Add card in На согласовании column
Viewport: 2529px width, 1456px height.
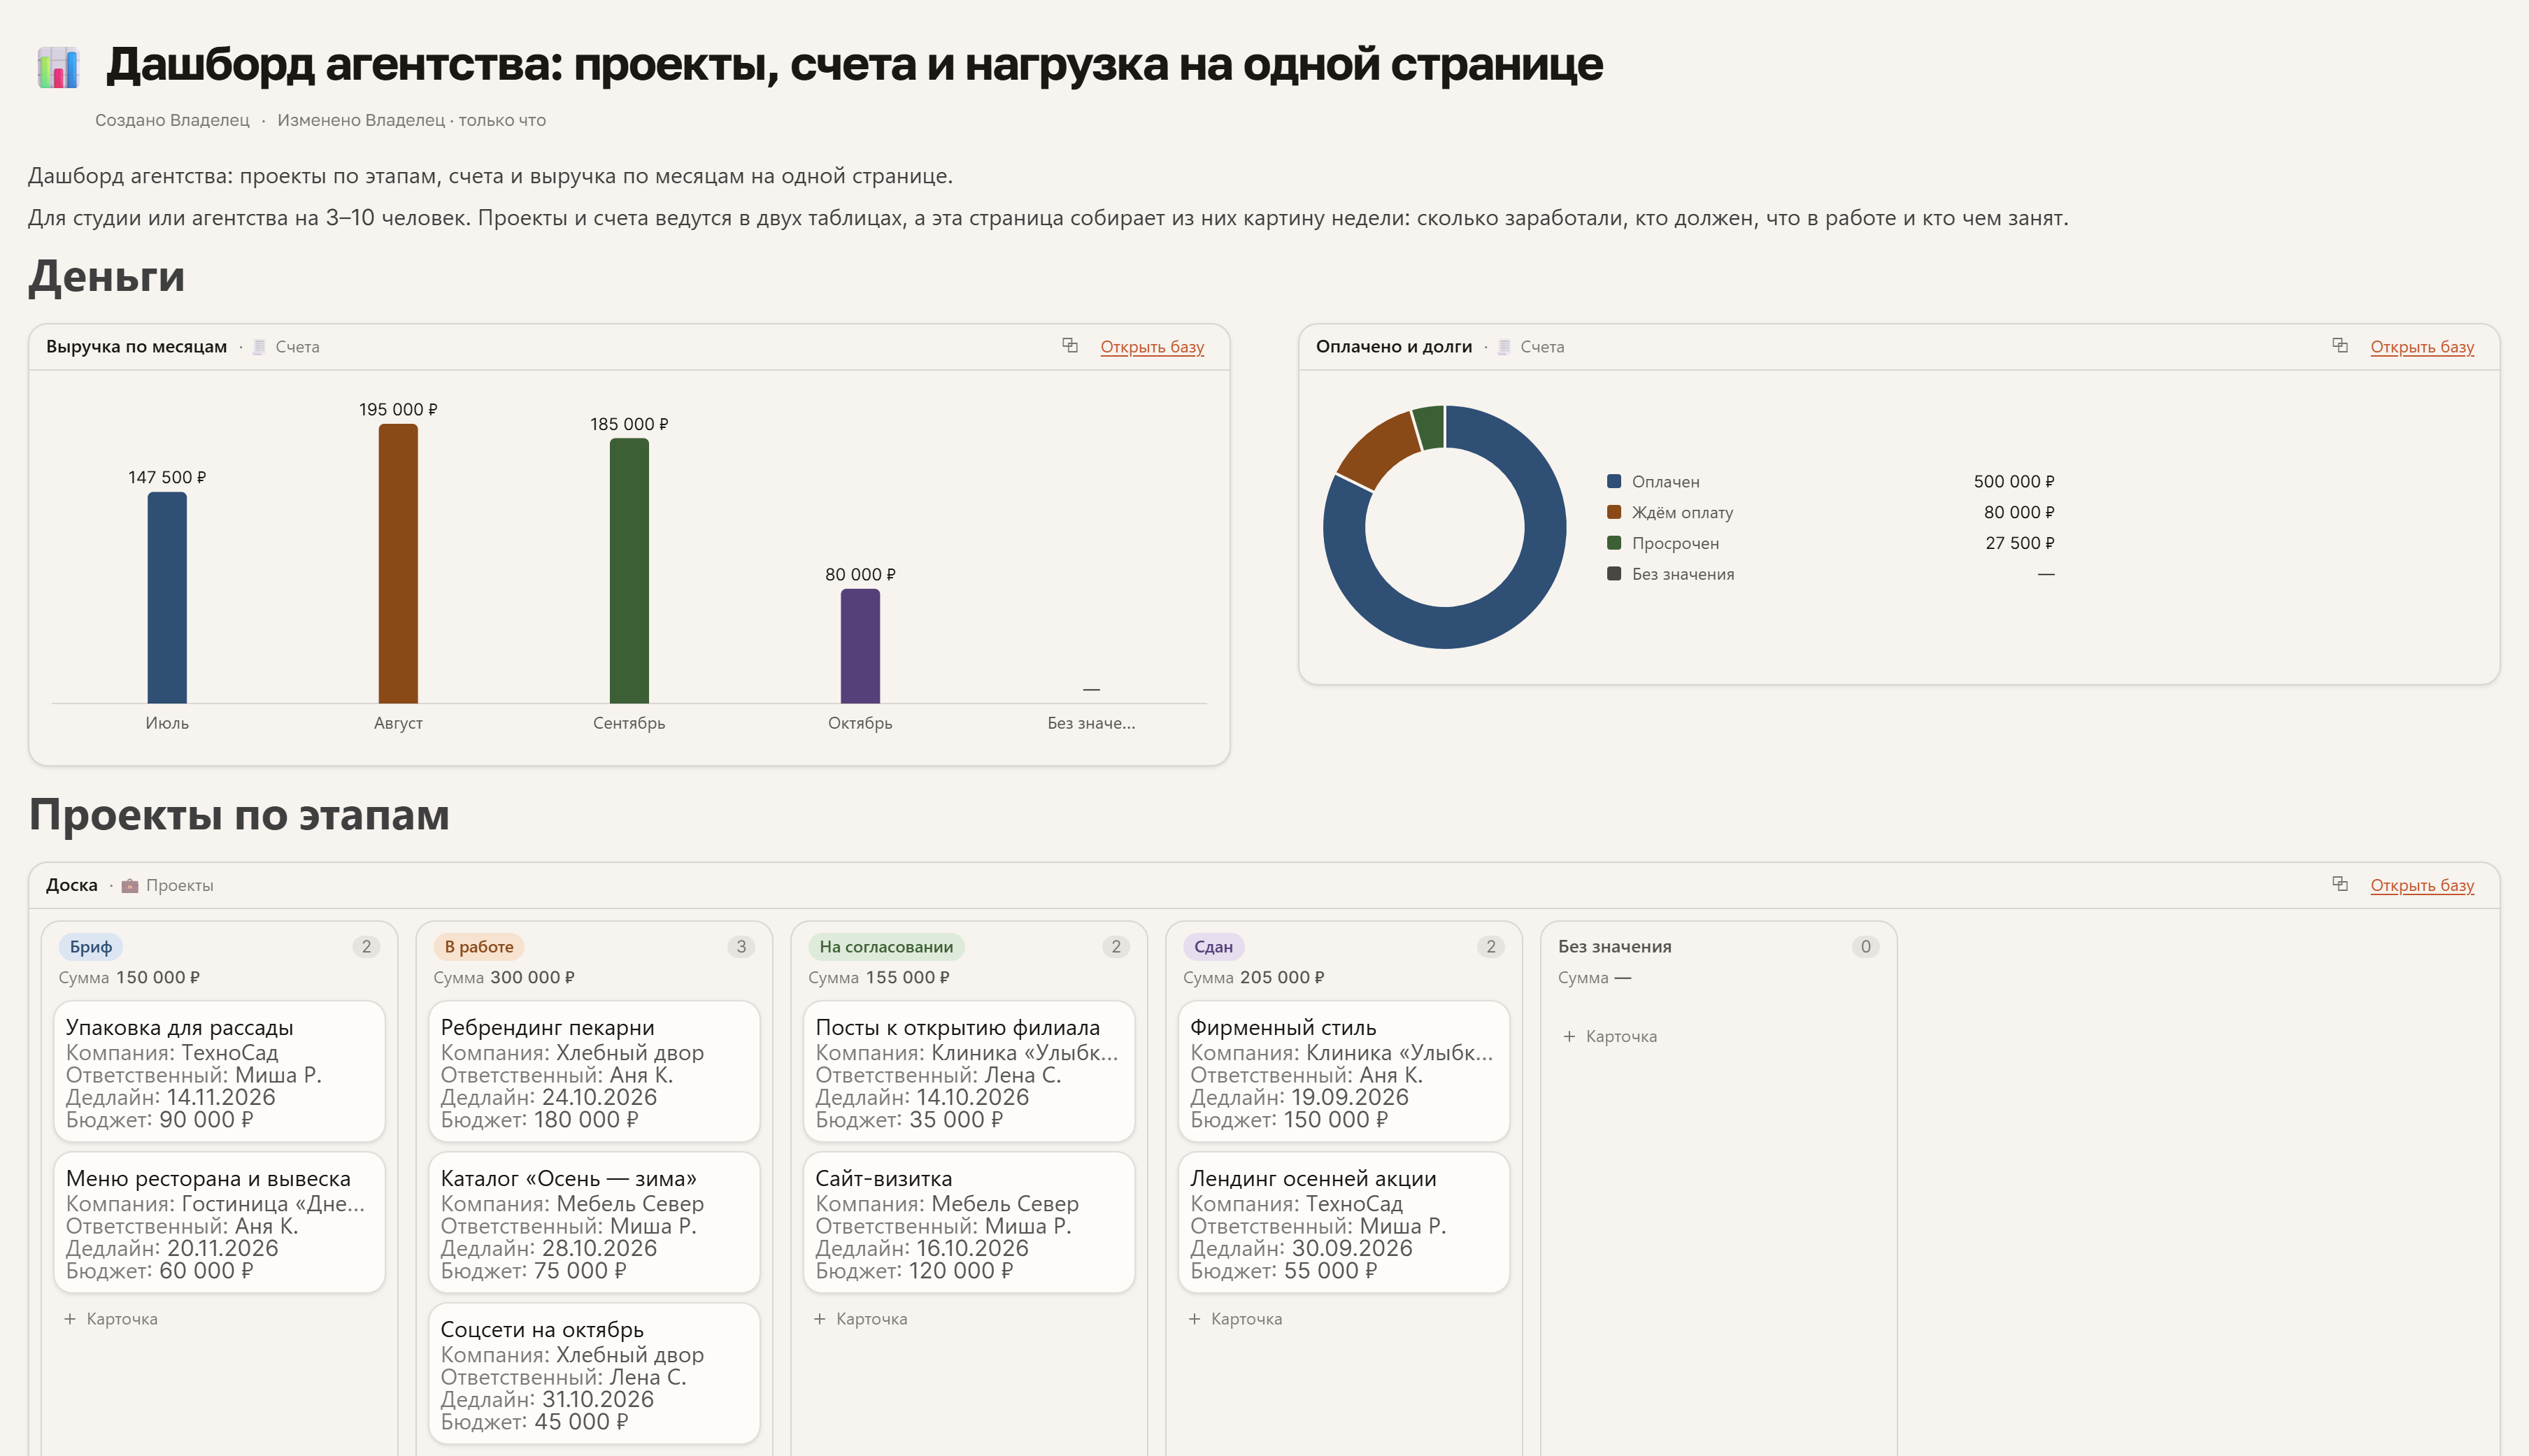(861, 1319)
